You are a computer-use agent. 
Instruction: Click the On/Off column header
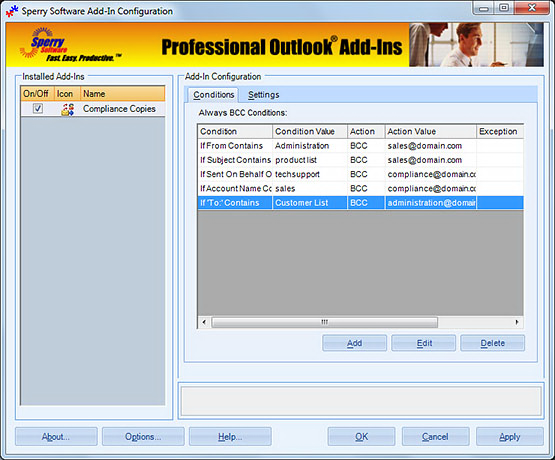[x=37, y=94]
